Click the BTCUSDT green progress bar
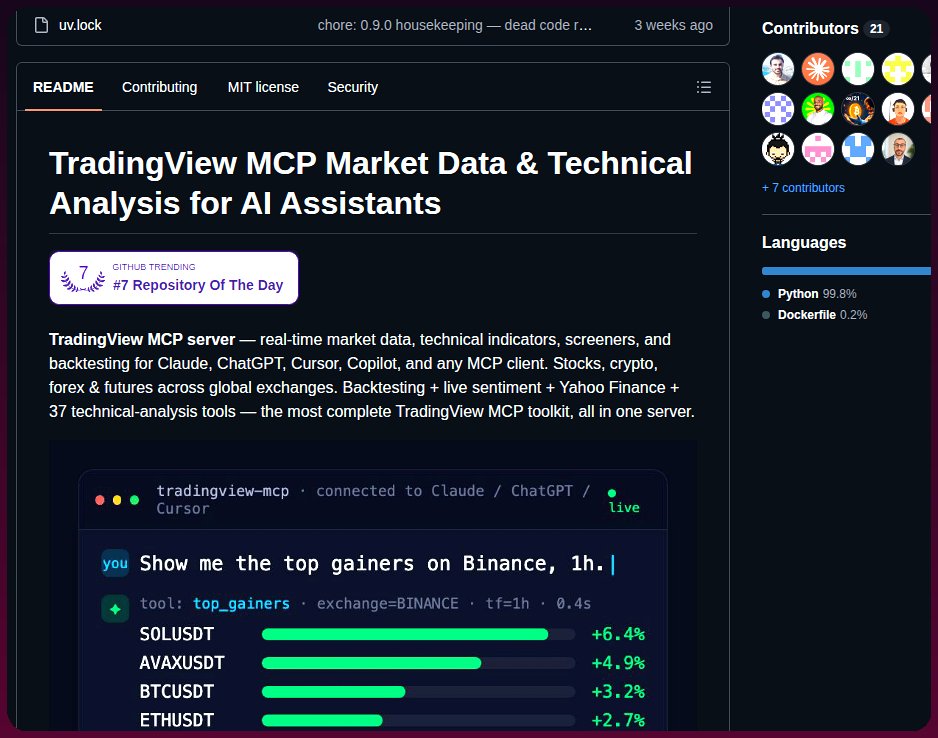938x738 pixels. [x=334, y=691]
